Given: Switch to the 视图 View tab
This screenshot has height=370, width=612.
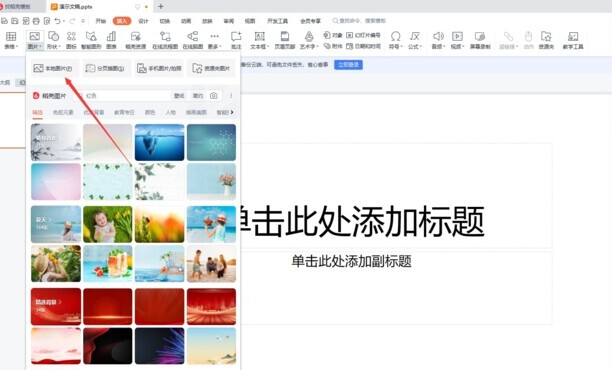Looking at the screenshot, I should [x=250, y=21].
